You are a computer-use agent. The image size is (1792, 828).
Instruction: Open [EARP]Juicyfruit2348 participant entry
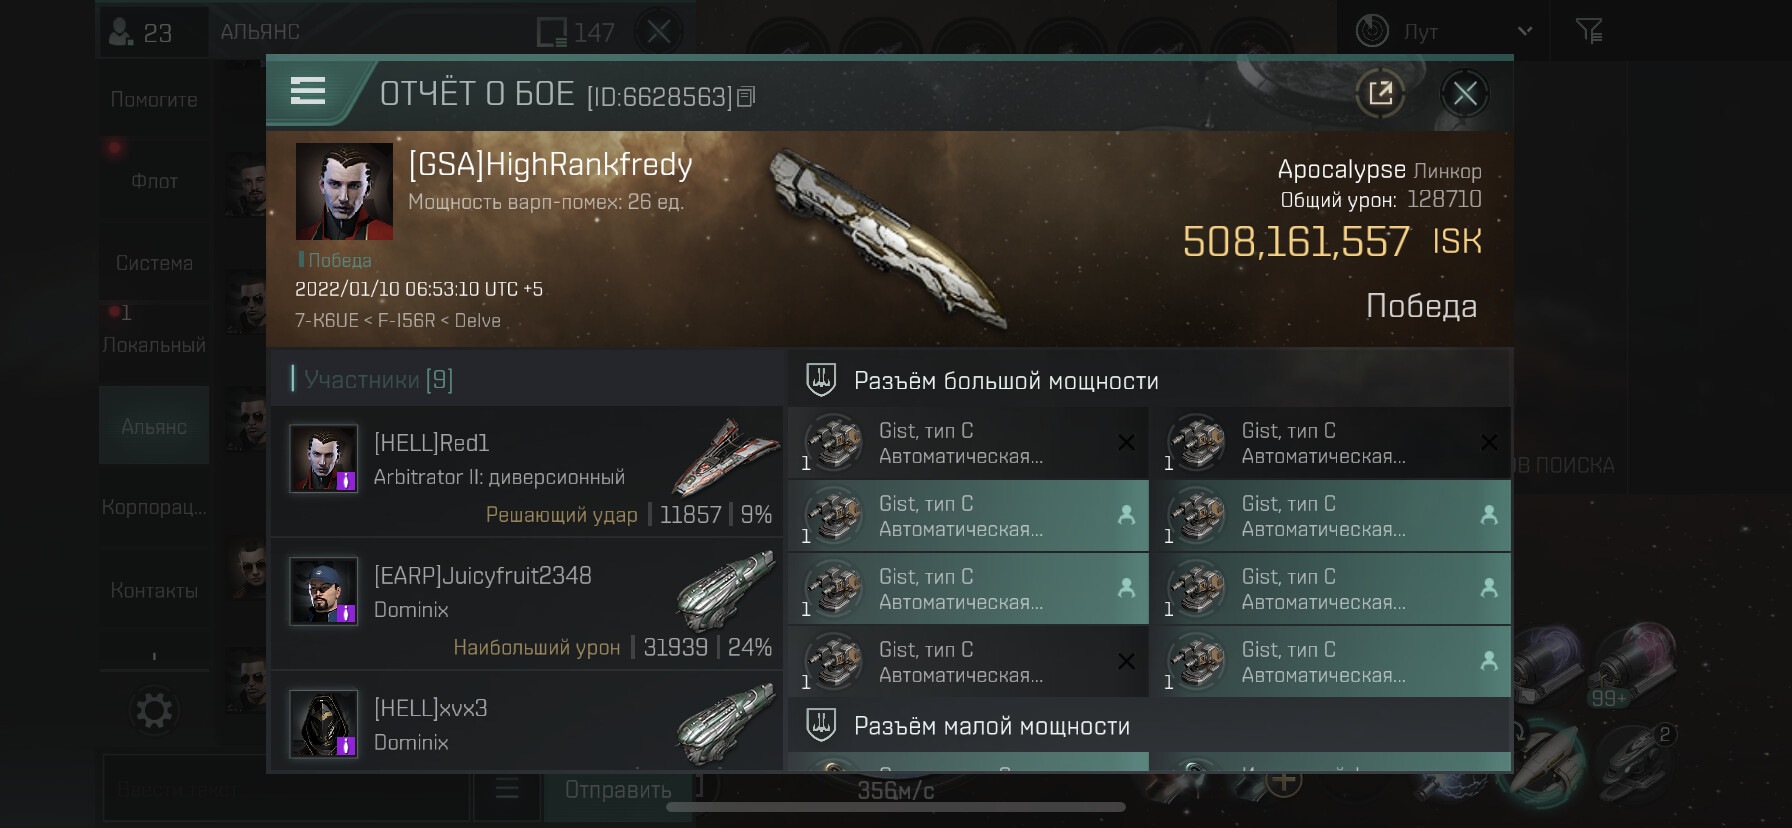(x=527, y=604)
